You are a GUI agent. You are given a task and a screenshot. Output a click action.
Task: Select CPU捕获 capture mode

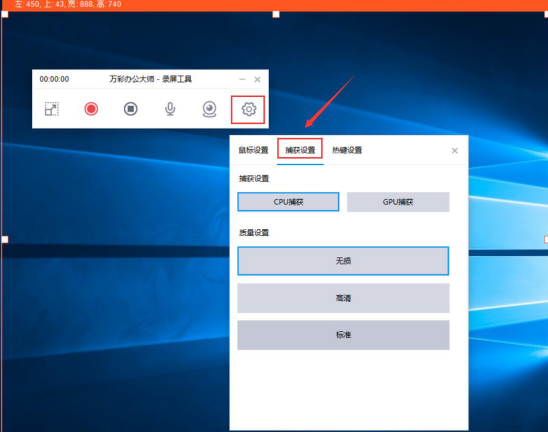click(x=288, y=202)
